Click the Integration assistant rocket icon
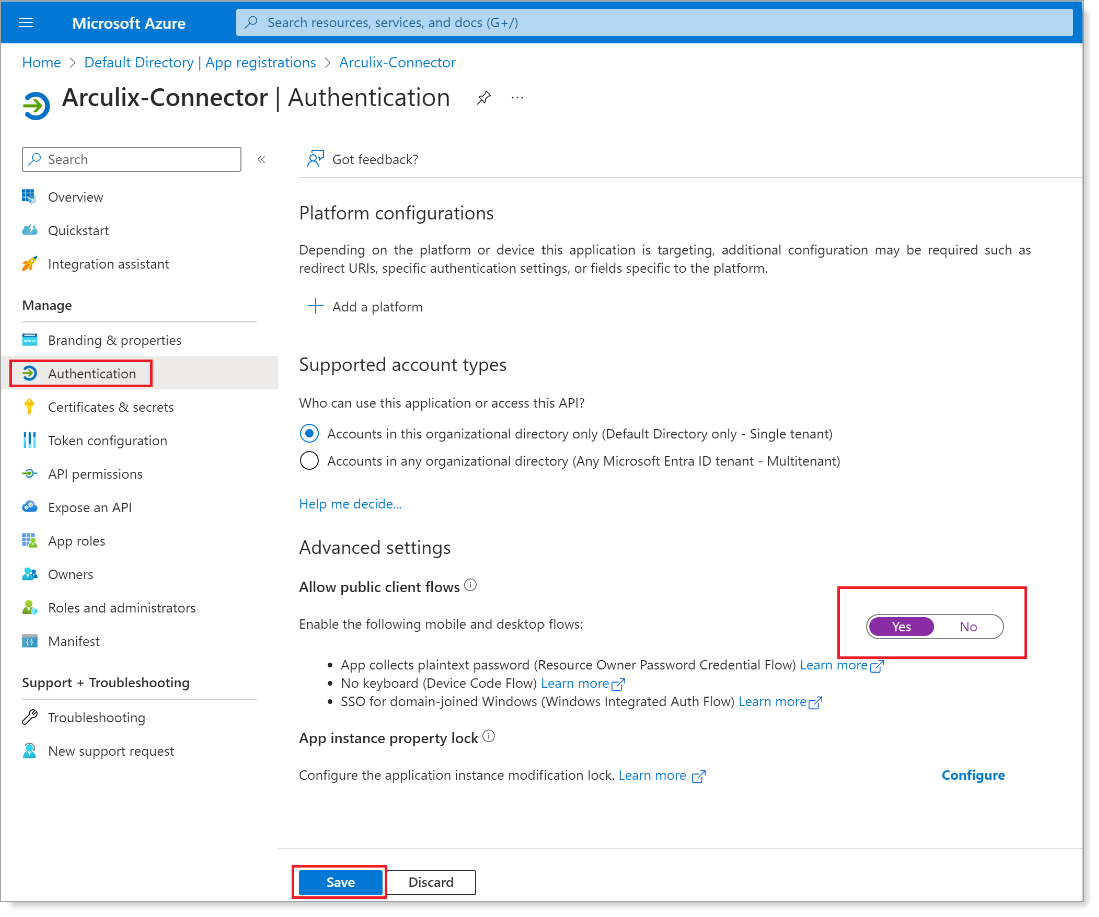The image size is (1099, 917). (x=29, y=264)
